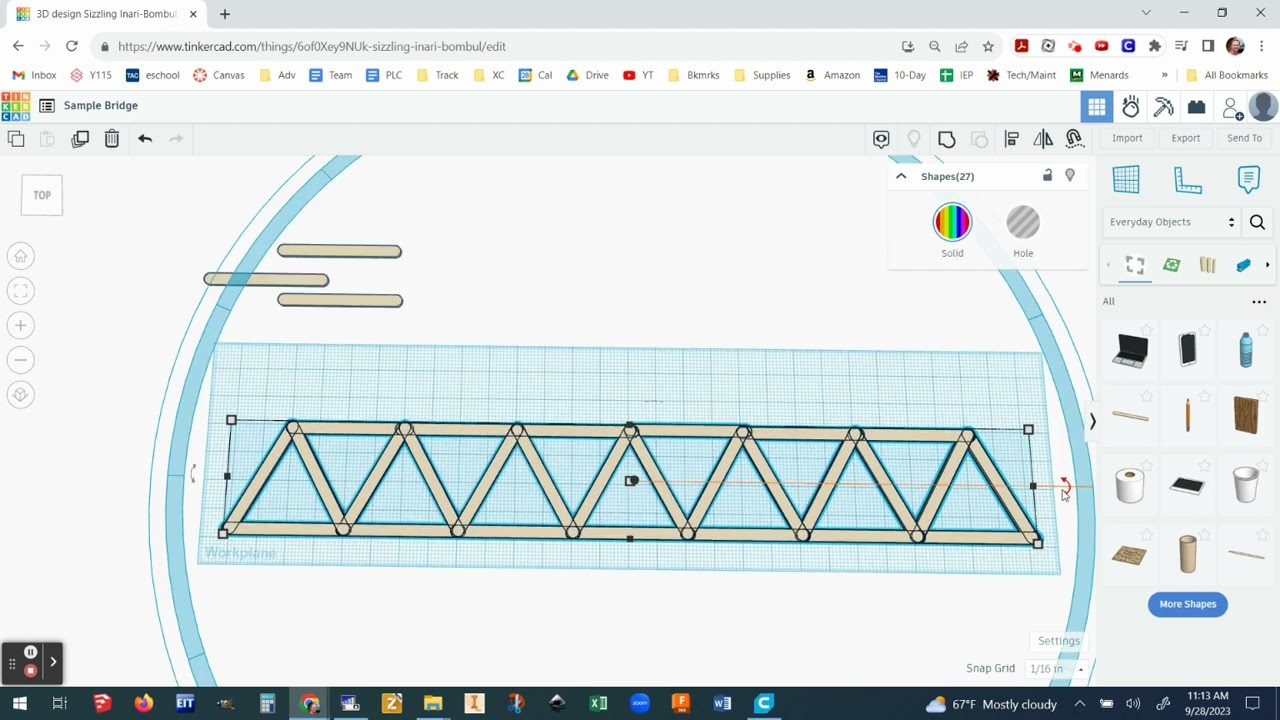
Task: Open Sim Lab physics icon
Action: [1131, 107]
